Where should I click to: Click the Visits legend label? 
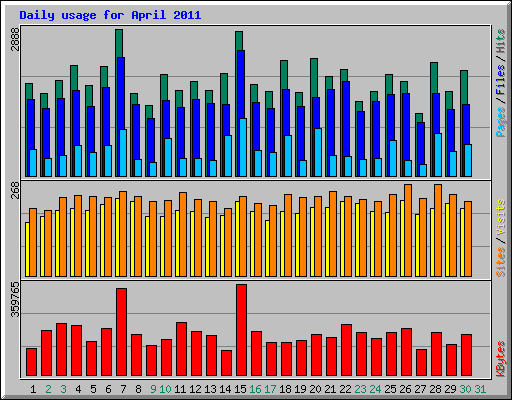point(501,217)
